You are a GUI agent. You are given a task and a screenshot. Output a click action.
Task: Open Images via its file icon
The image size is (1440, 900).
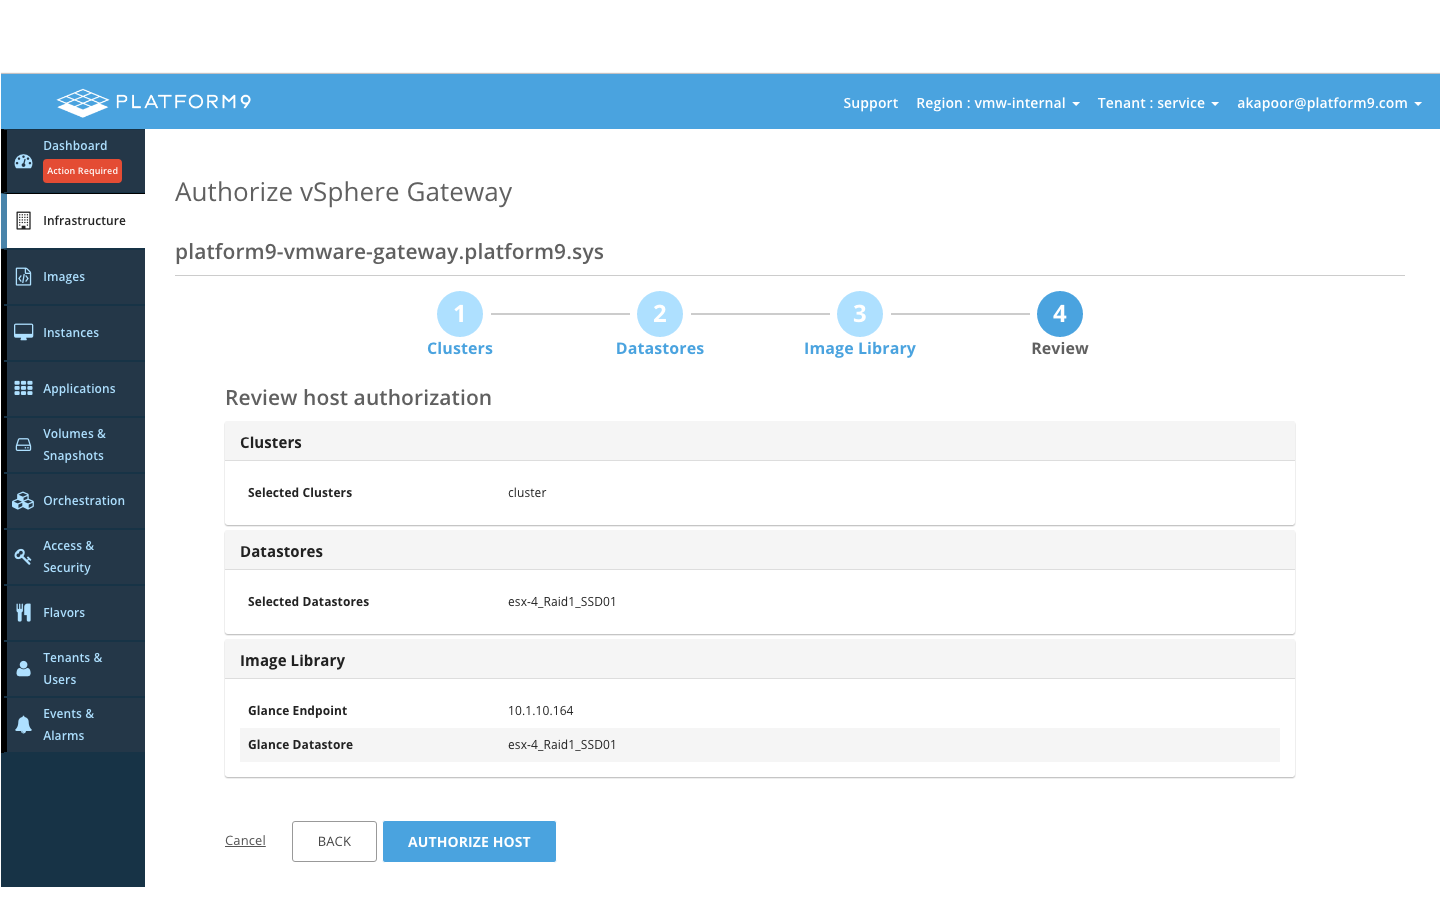[x=24, y=277]
